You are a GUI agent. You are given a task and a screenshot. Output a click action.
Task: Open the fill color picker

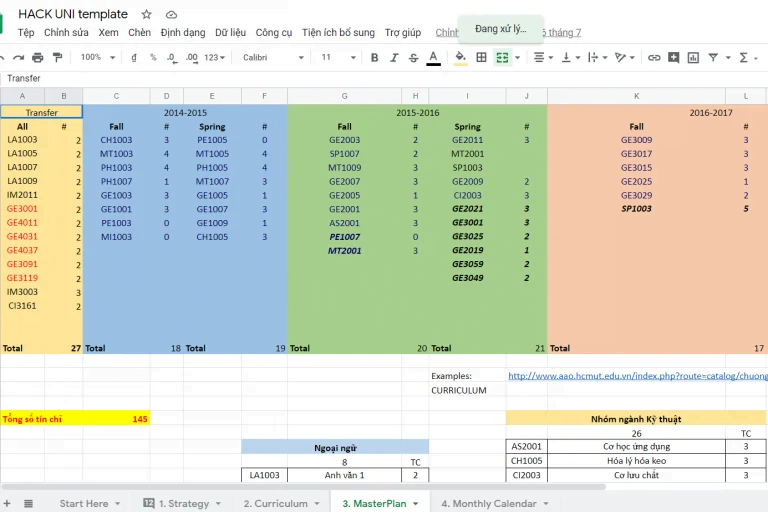click(460, 58)
